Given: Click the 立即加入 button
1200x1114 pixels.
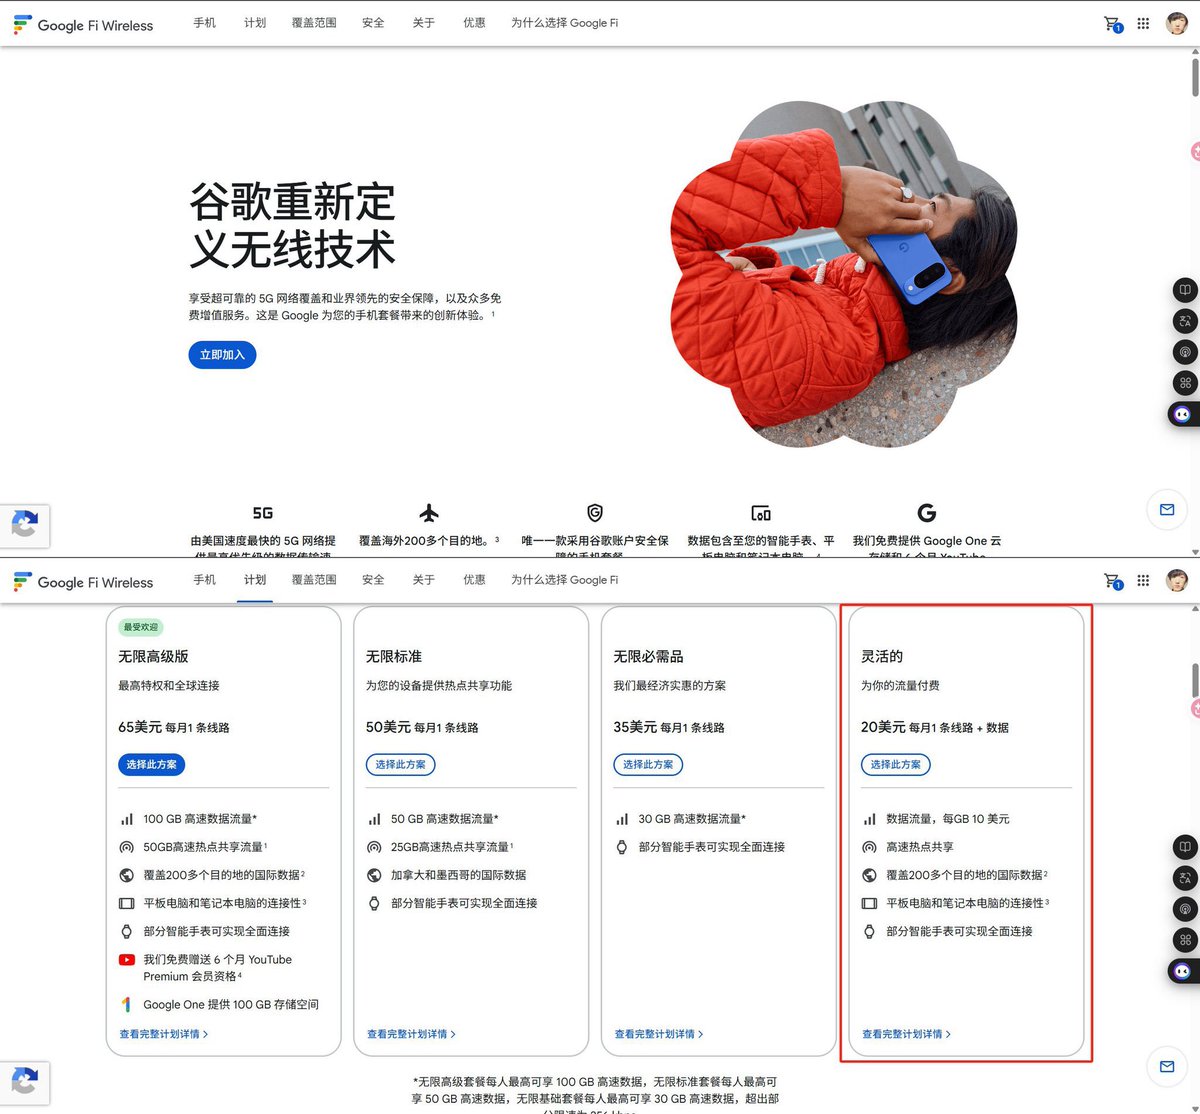Looking at the screenshot, I should pyautogui.click(x=222, y=355).
